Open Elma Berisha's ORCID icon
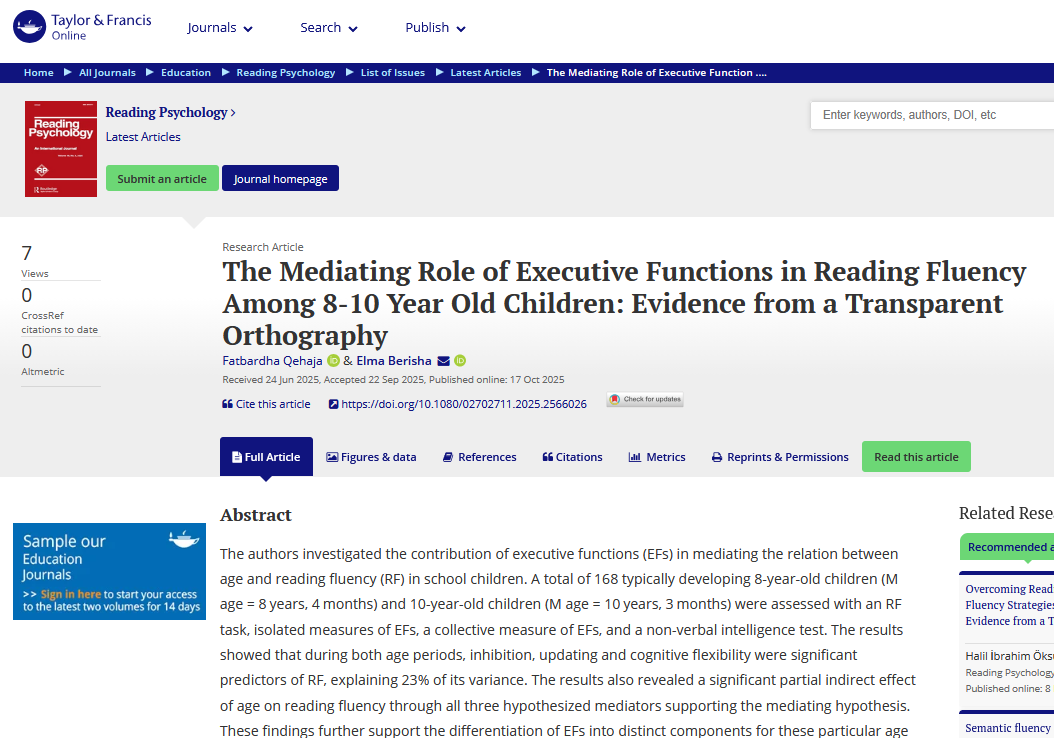This screenshot has width=1054, height=738. [460, 361]
